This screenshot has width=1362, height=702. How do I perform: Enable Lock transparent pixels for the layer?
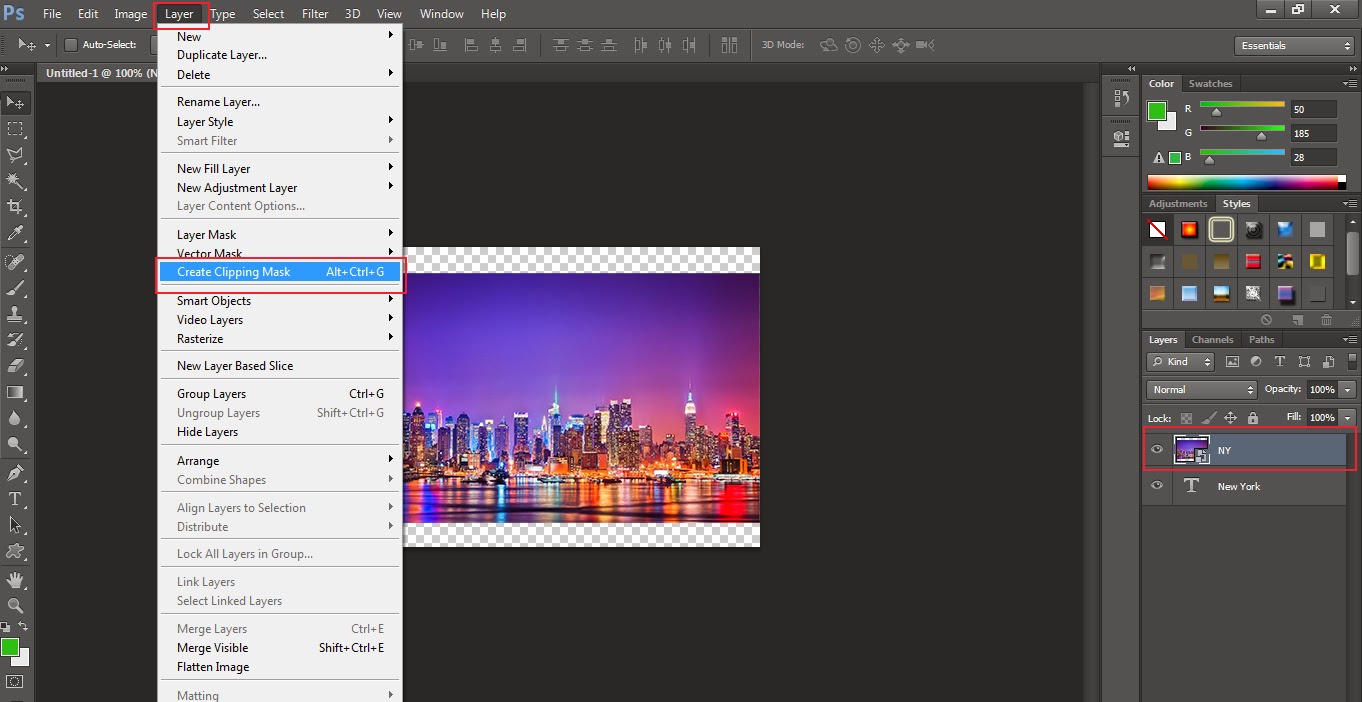[x=1185, y=418]
